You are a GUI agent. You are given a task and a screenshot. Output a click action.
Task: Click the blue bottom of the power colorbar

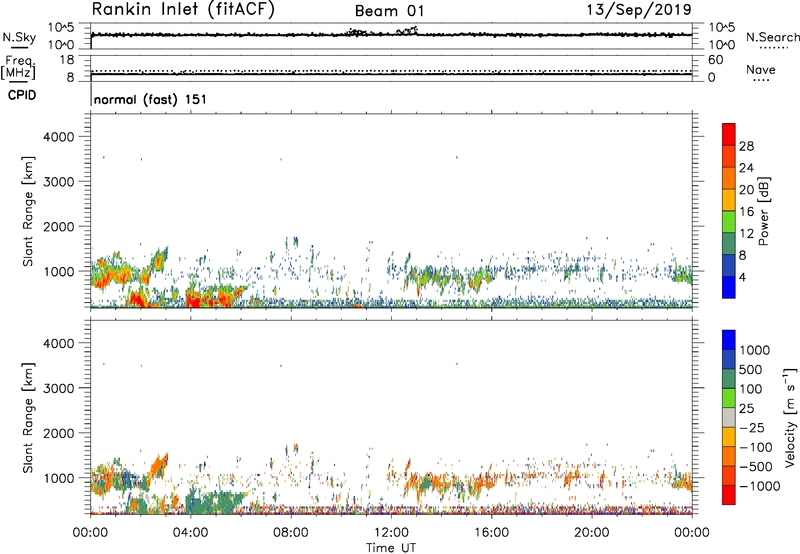click(x=729, y=287)
